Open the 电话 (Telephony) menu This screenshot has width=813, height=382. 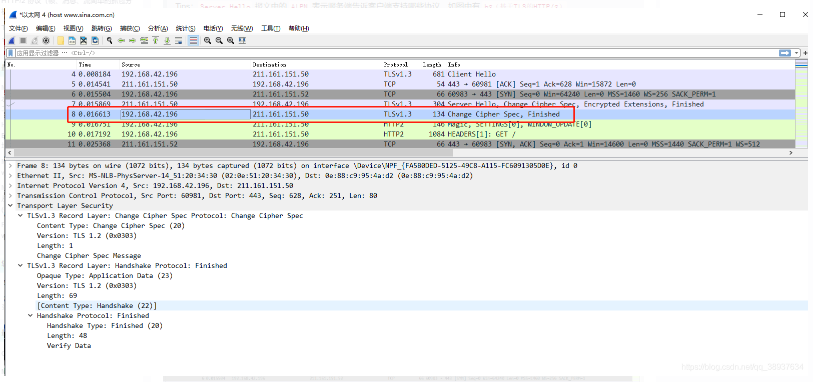(x=213, y=29)
